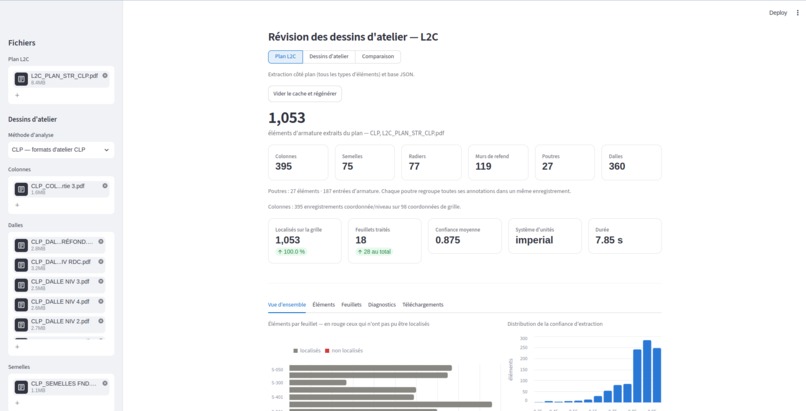Screen dimensions: 806x411
Task: Remove CLP_DALLE NIV 2.pdf from the list
Action: pyautogui.click(x=101, y=321)
